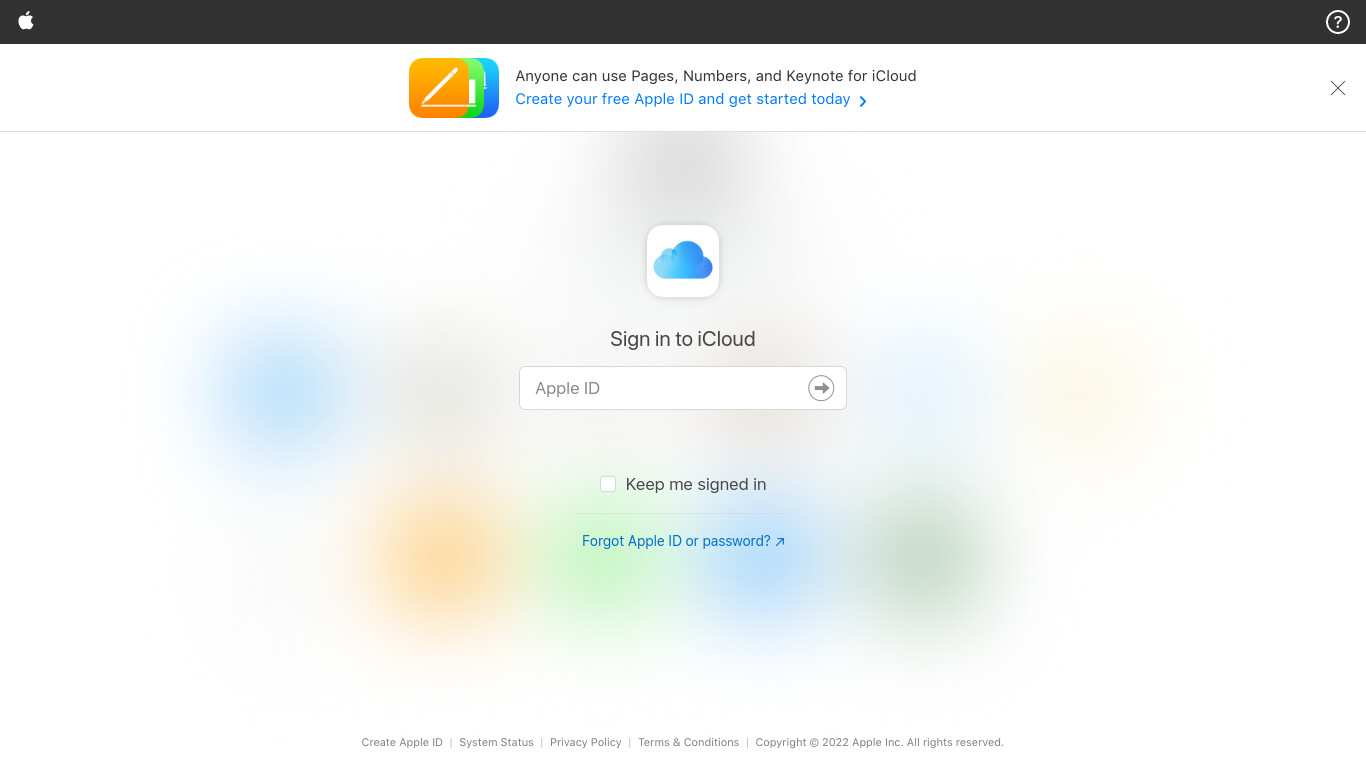Click the copyright 2022 Apple Inc. text
Image resolution: width=1366 pixels, height=768 pixels.
[879, 742]
